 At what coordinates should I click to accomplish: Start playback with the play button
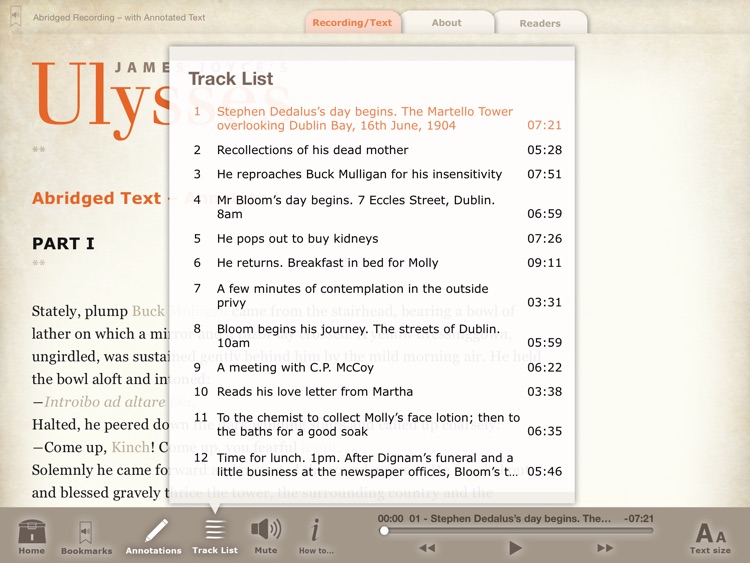[x=515, y=548]
